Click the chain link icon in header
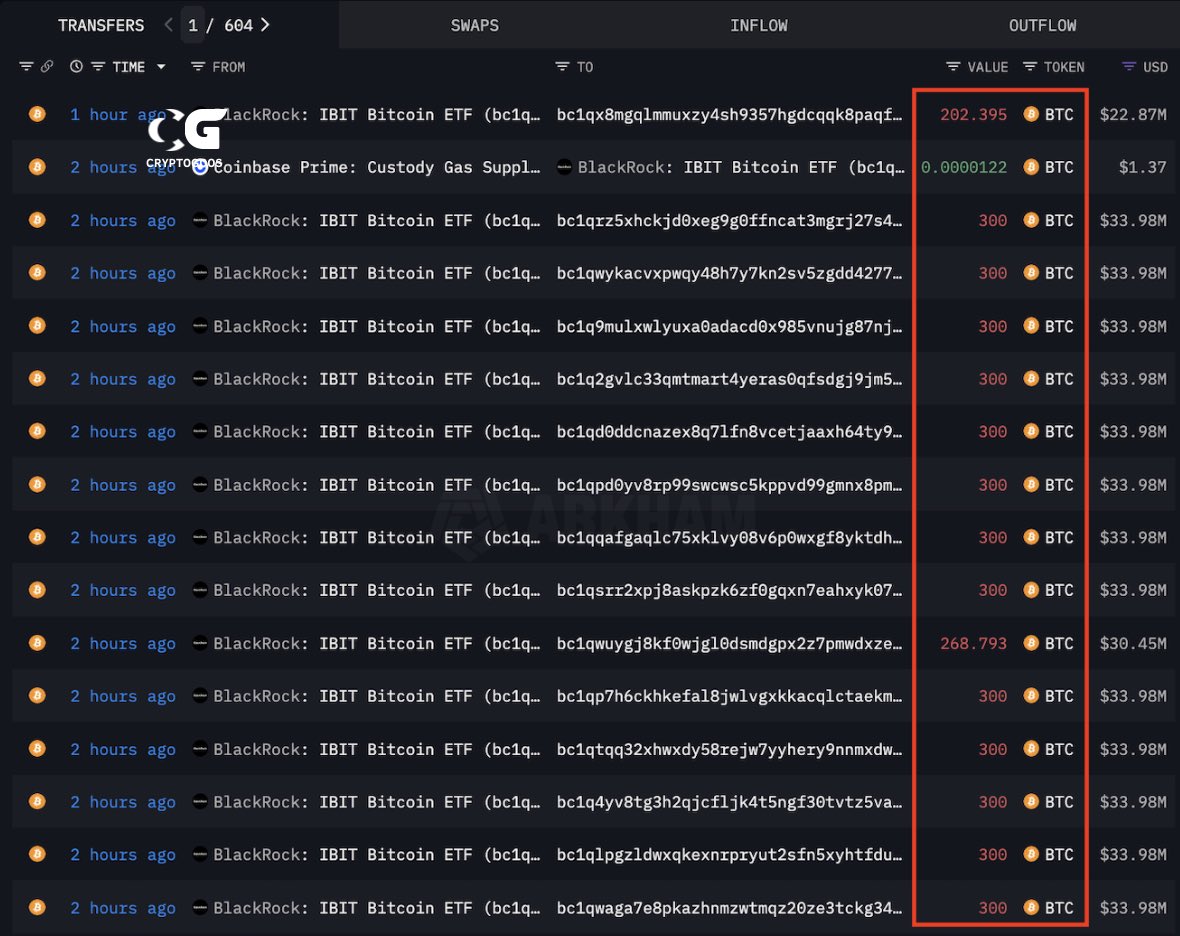The image size is (1180, 936). 47,66
